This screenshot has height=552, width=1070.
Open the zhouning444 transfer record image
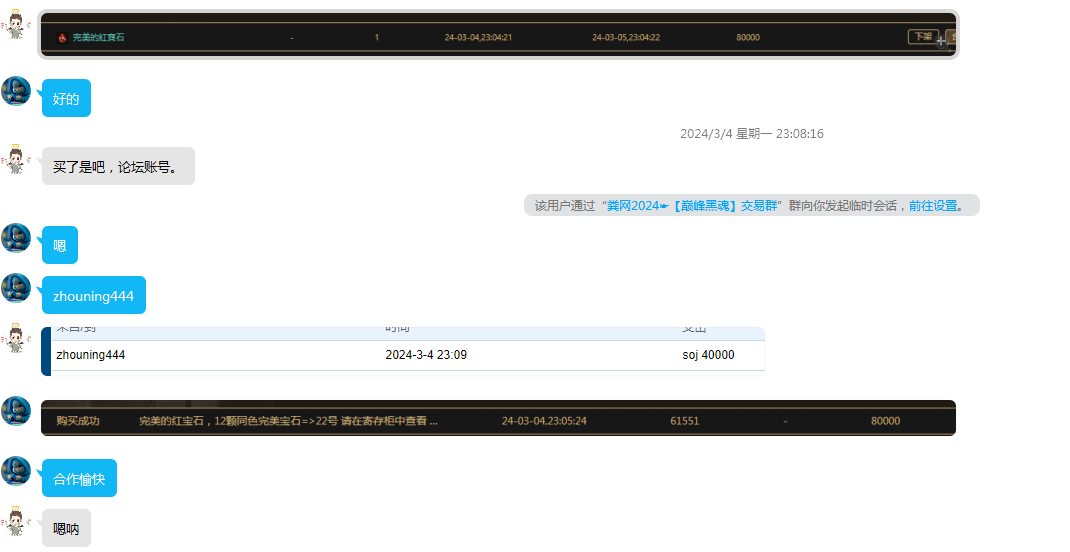407,351
